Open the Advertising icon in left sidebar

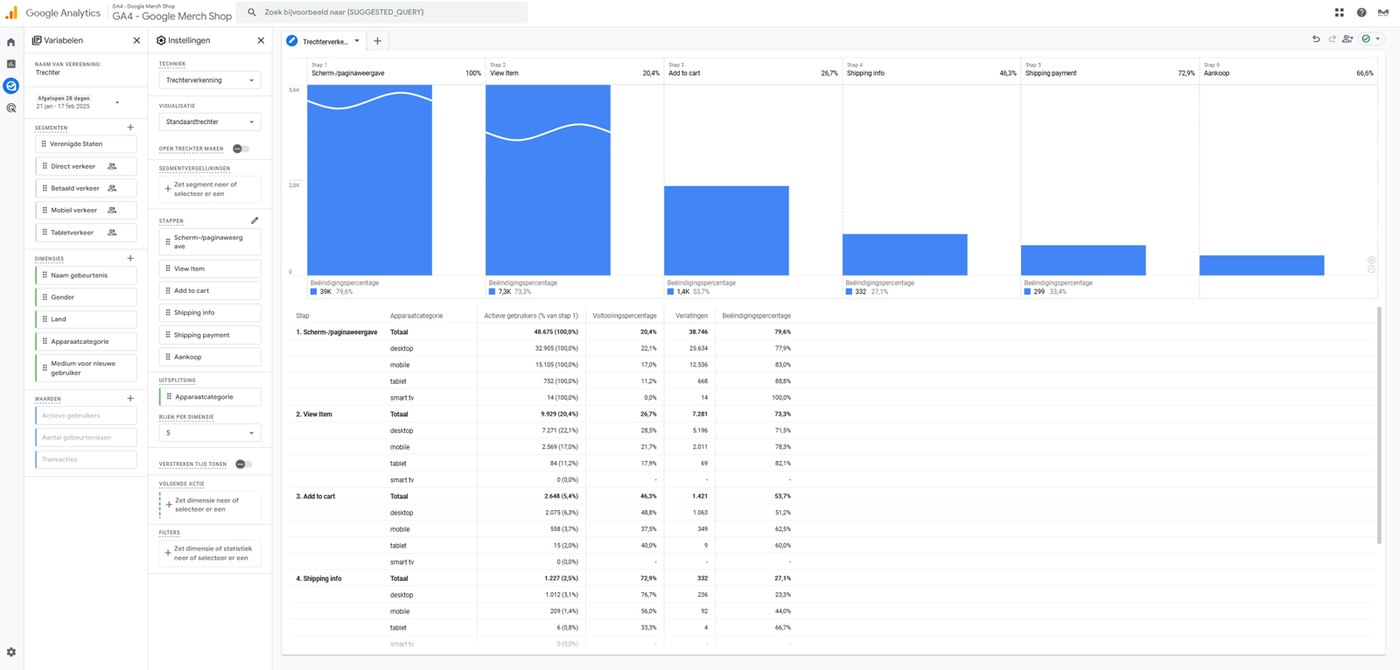pyautogui.click(x=11, y=108)
